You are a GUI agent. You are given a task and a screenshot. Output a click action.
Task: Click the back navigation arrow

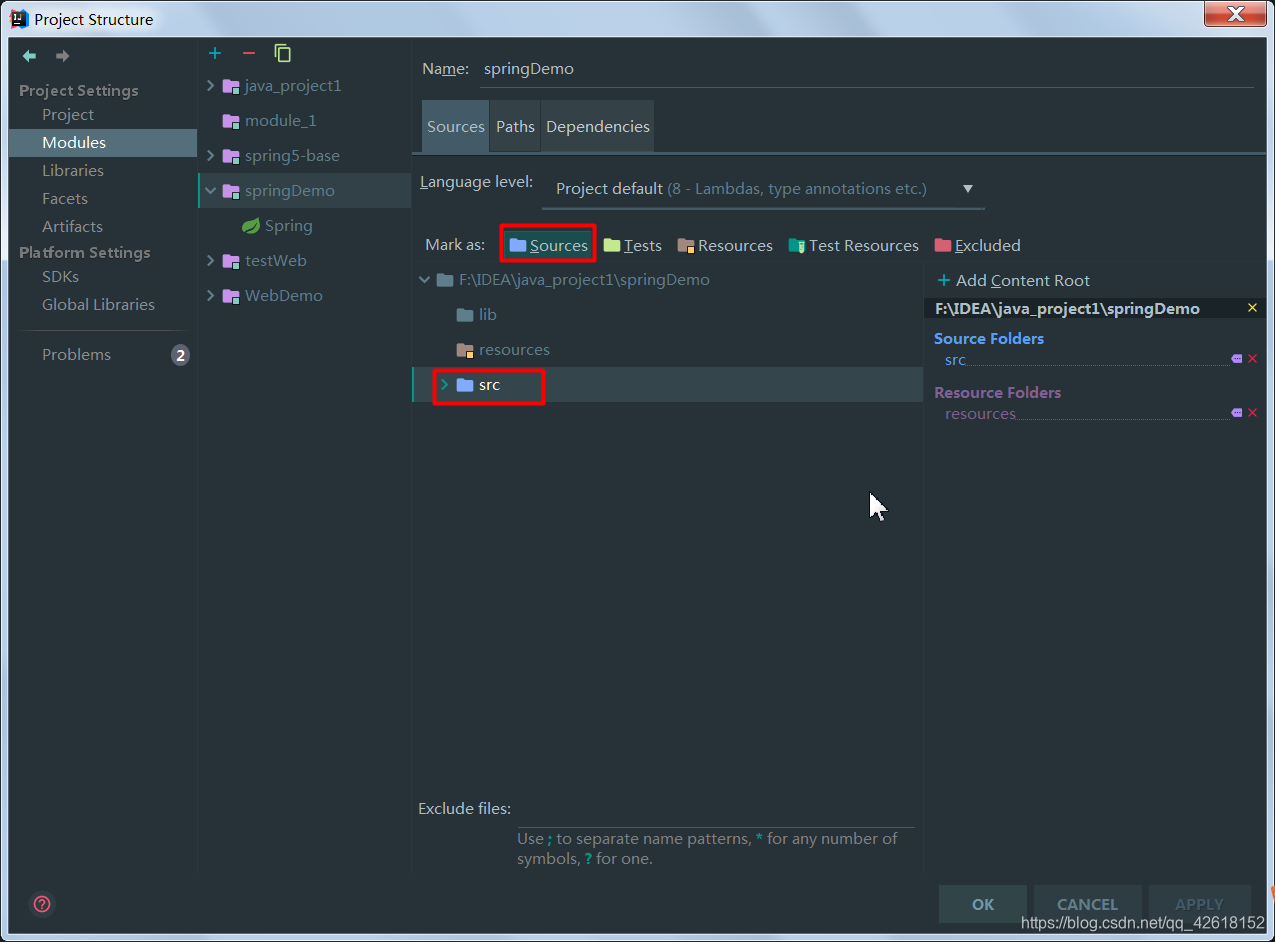coord(30,56)
